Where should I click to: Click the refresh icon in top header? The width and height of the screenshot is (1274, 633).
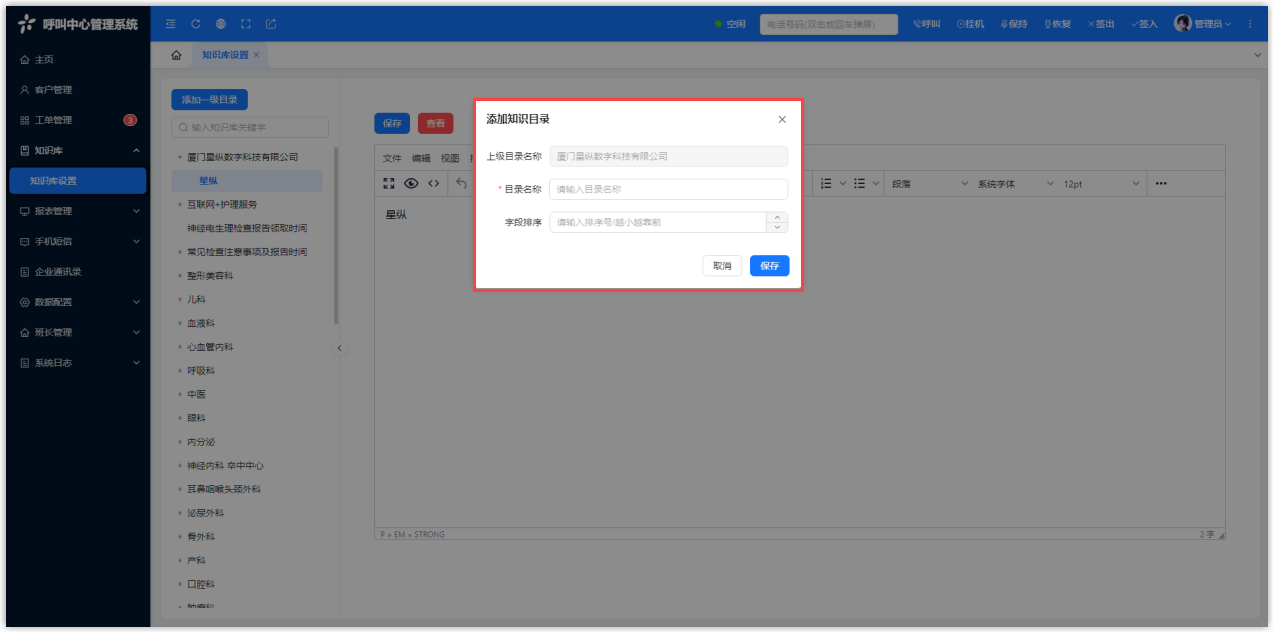196,24
